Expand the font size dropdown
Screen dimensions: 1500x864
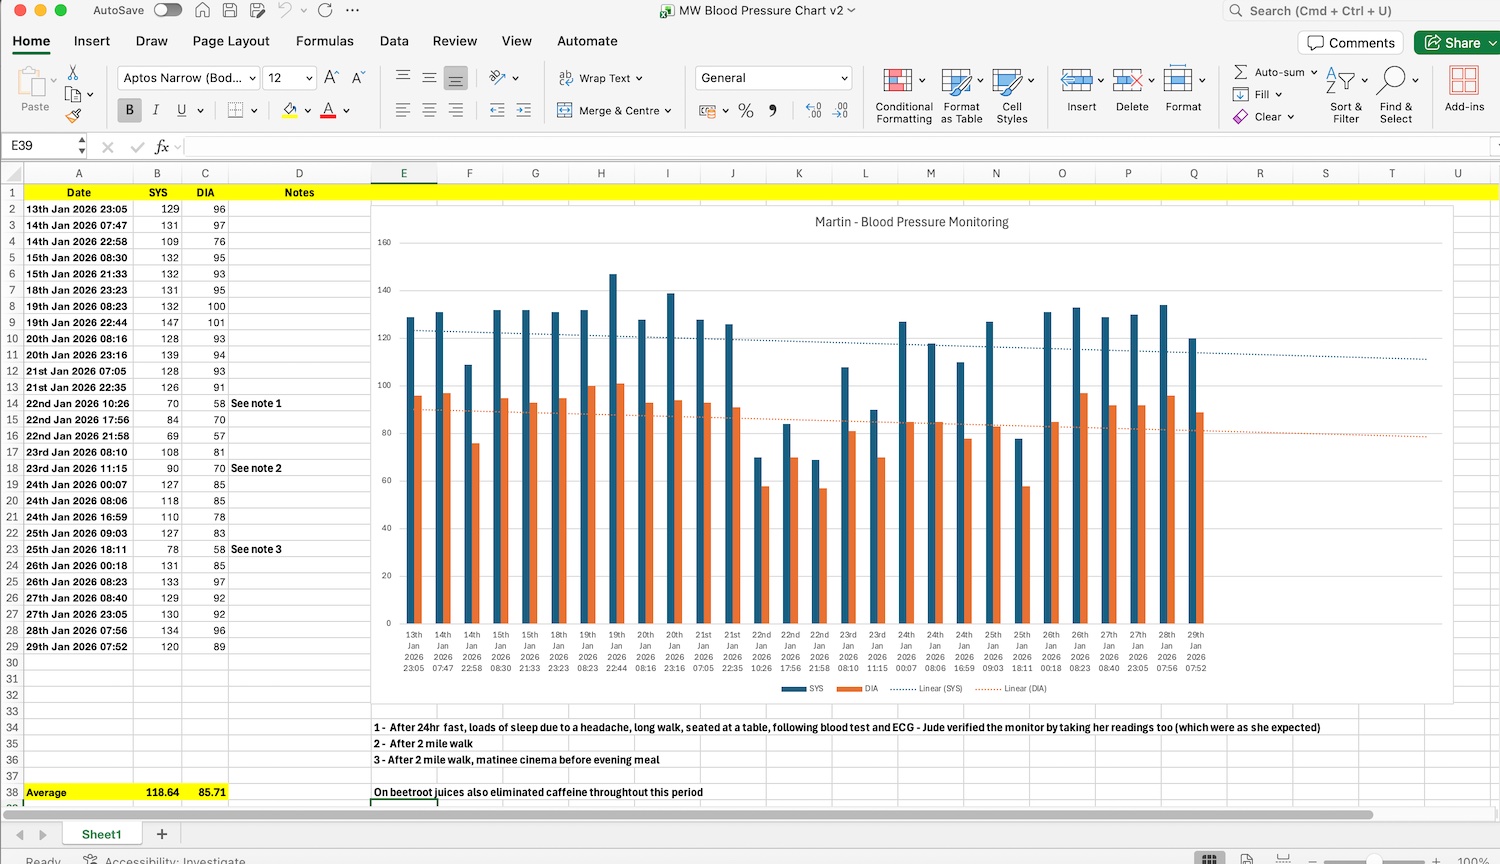click(309, 78)
